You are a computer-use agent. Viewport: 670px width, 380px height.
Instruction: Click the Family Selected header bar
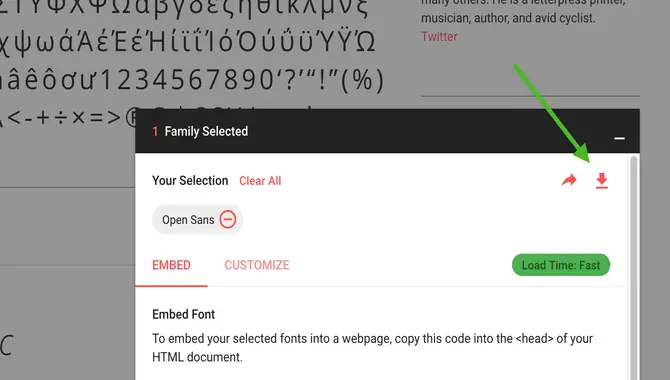click(387, 131)
